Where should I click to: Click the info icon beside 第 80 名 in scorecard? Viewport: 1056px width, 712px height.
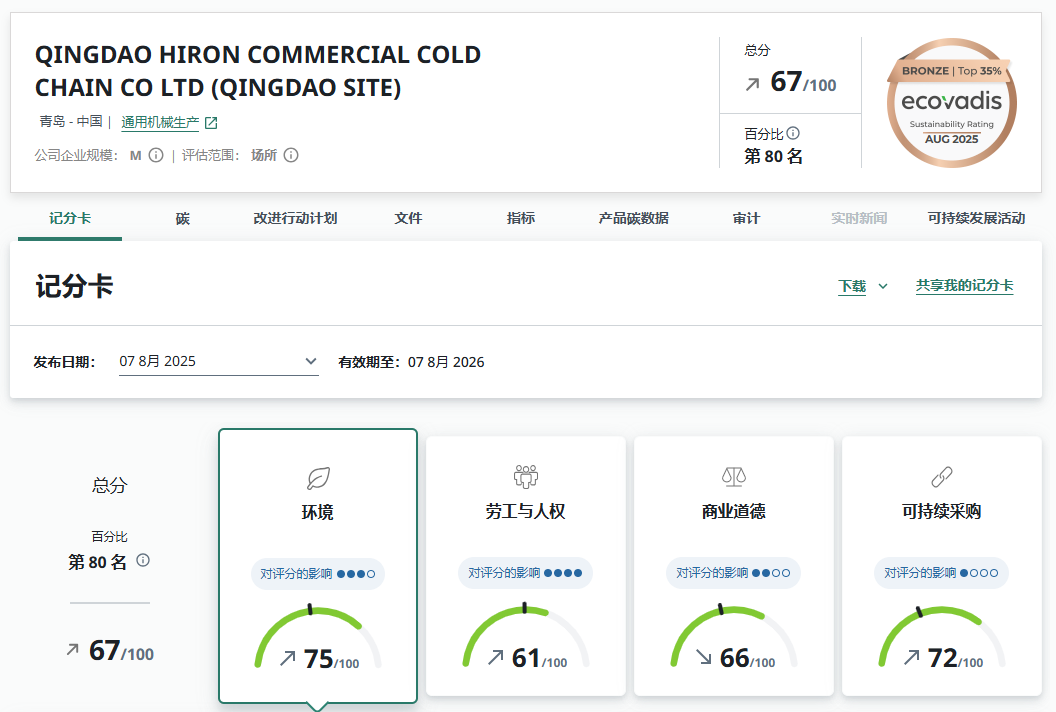point(143,560)
